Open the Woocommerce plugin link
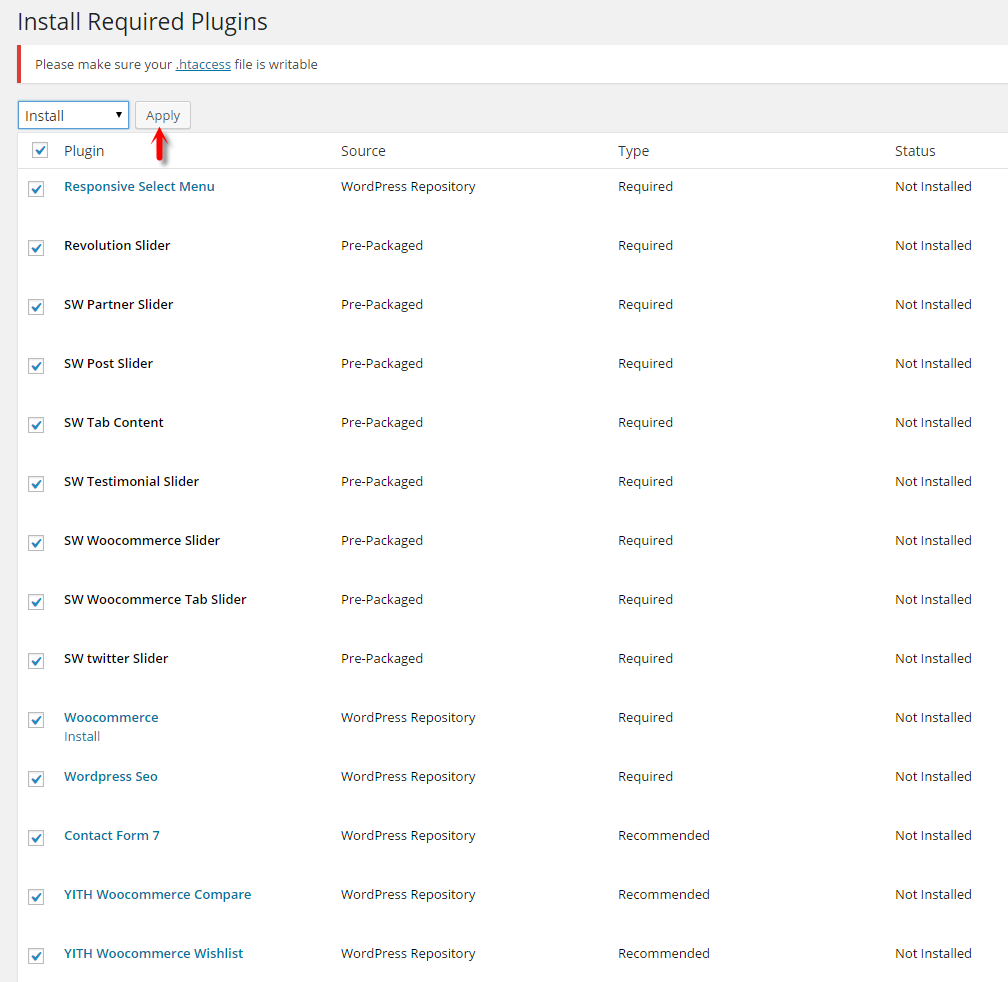Image resolution: width=1008 pixels, height=982 pixels. (x=111, y=717)
